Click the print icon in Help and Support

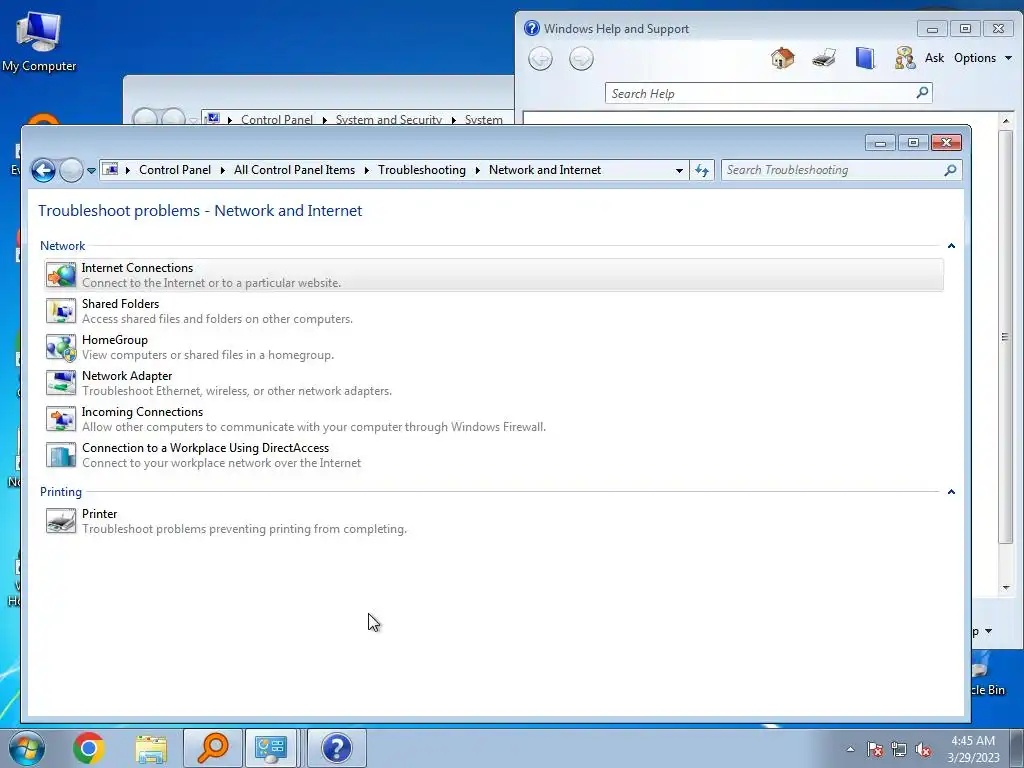pos(824,58)
